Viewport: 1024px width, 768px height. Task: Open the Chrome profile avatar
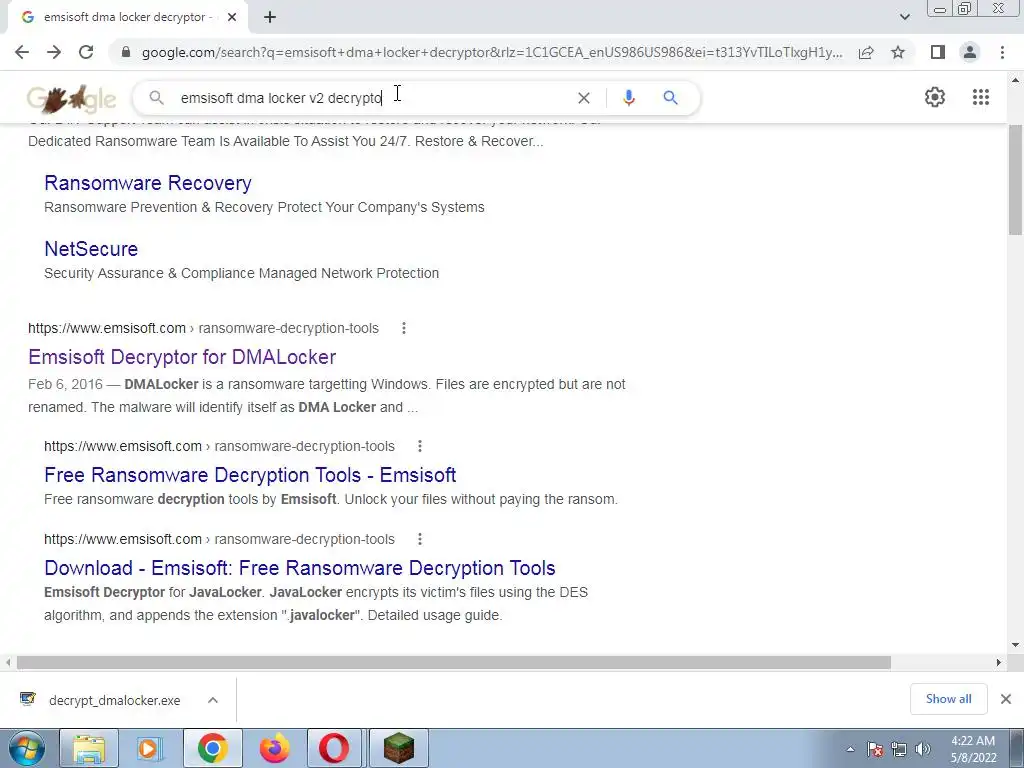[x=970, y=52]
